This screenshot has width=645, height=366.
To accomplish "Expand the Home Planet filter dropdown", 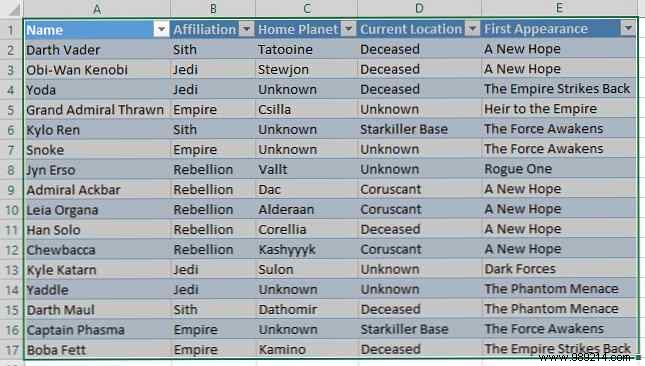I will [x=348, y=29].
